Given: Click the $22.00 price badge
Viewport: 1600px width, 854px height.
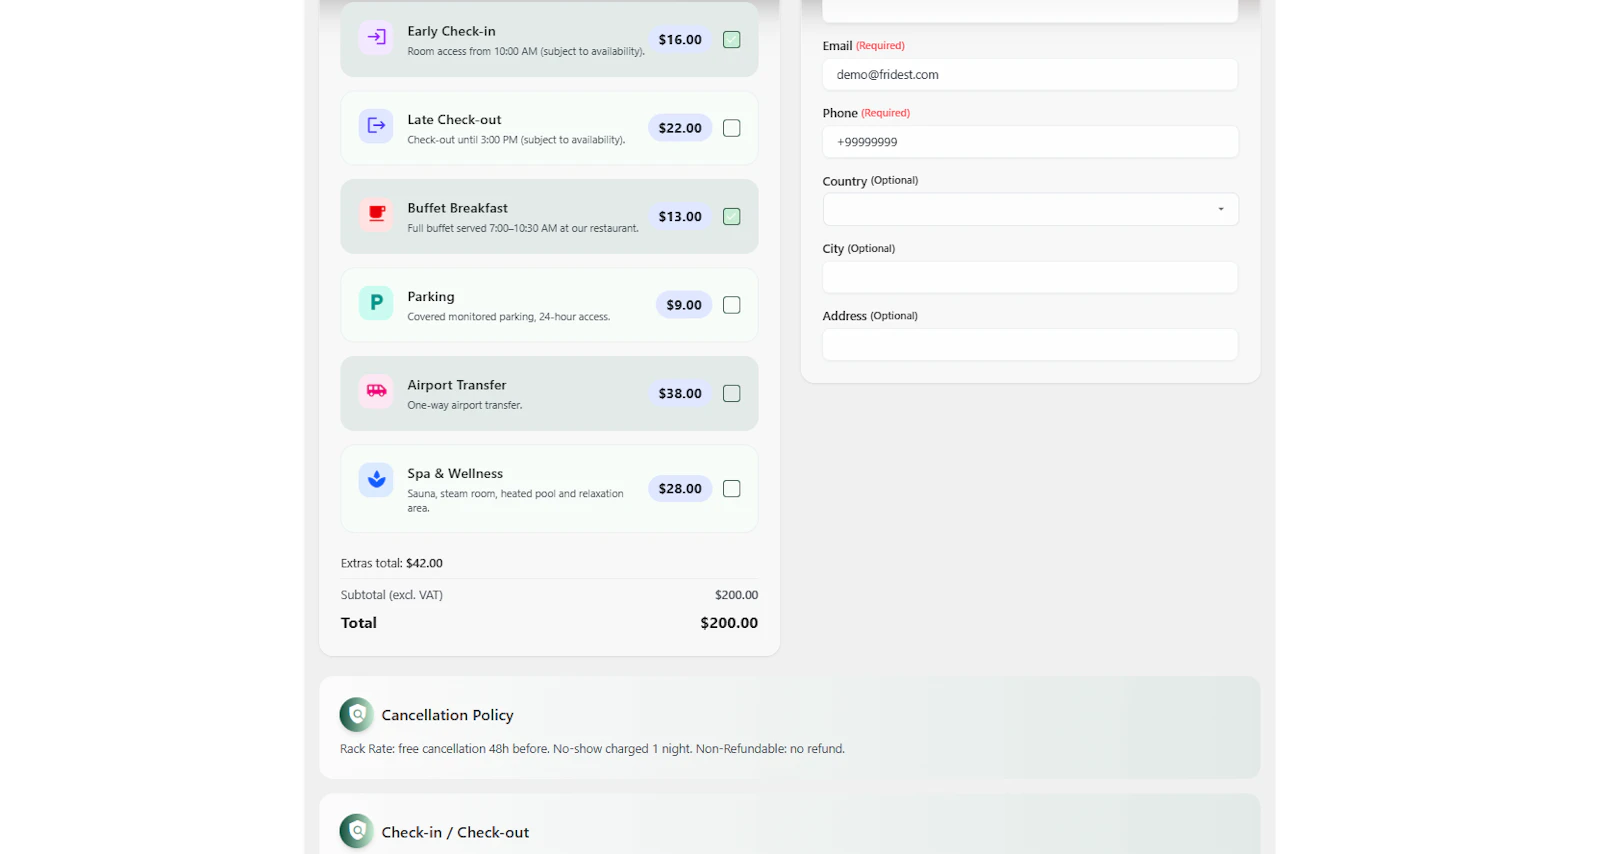Looking at the screenshot, I should coord(680,128).
